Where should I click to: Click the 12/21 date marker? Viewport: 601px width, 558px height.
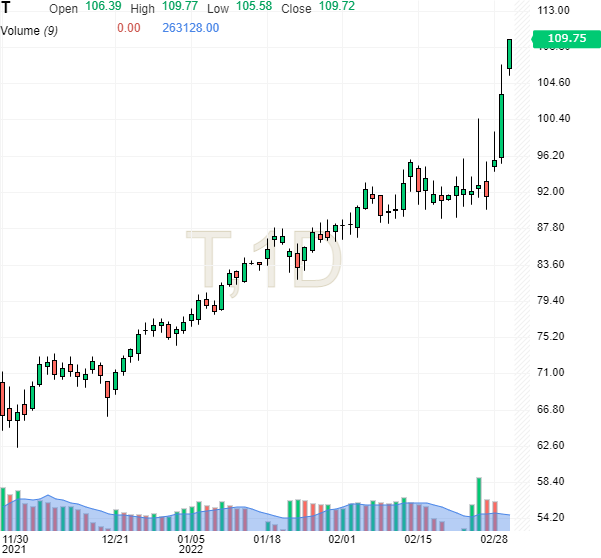pos(116,539)
